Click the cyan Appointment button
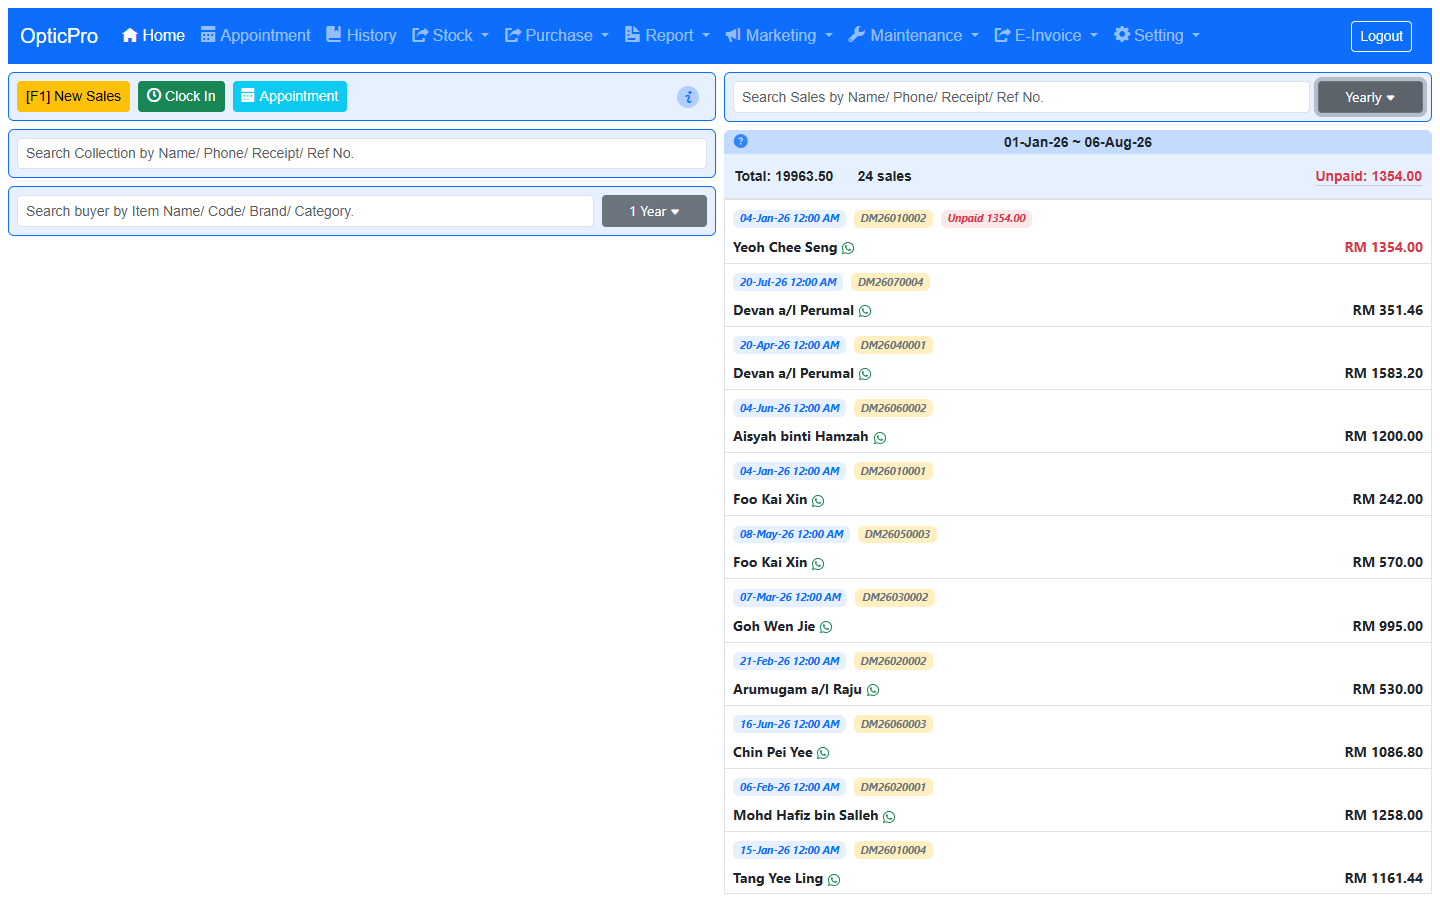1440x900 pixels. coord(290,96)
